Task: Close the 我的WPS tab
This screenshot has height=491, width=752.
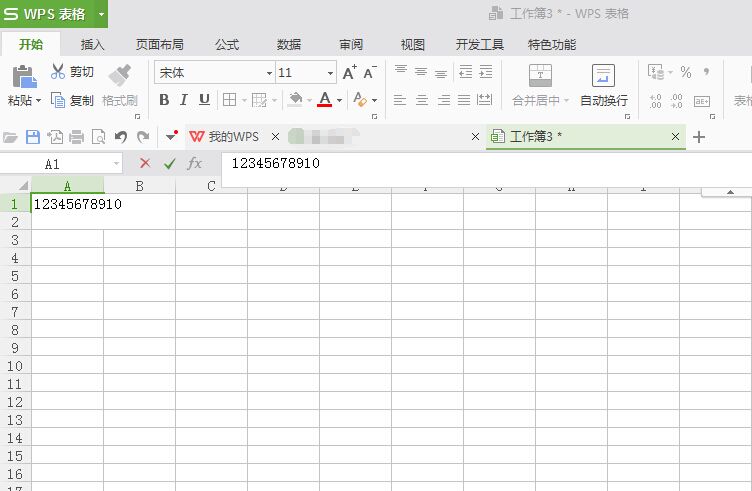Action: coord(275,137)
